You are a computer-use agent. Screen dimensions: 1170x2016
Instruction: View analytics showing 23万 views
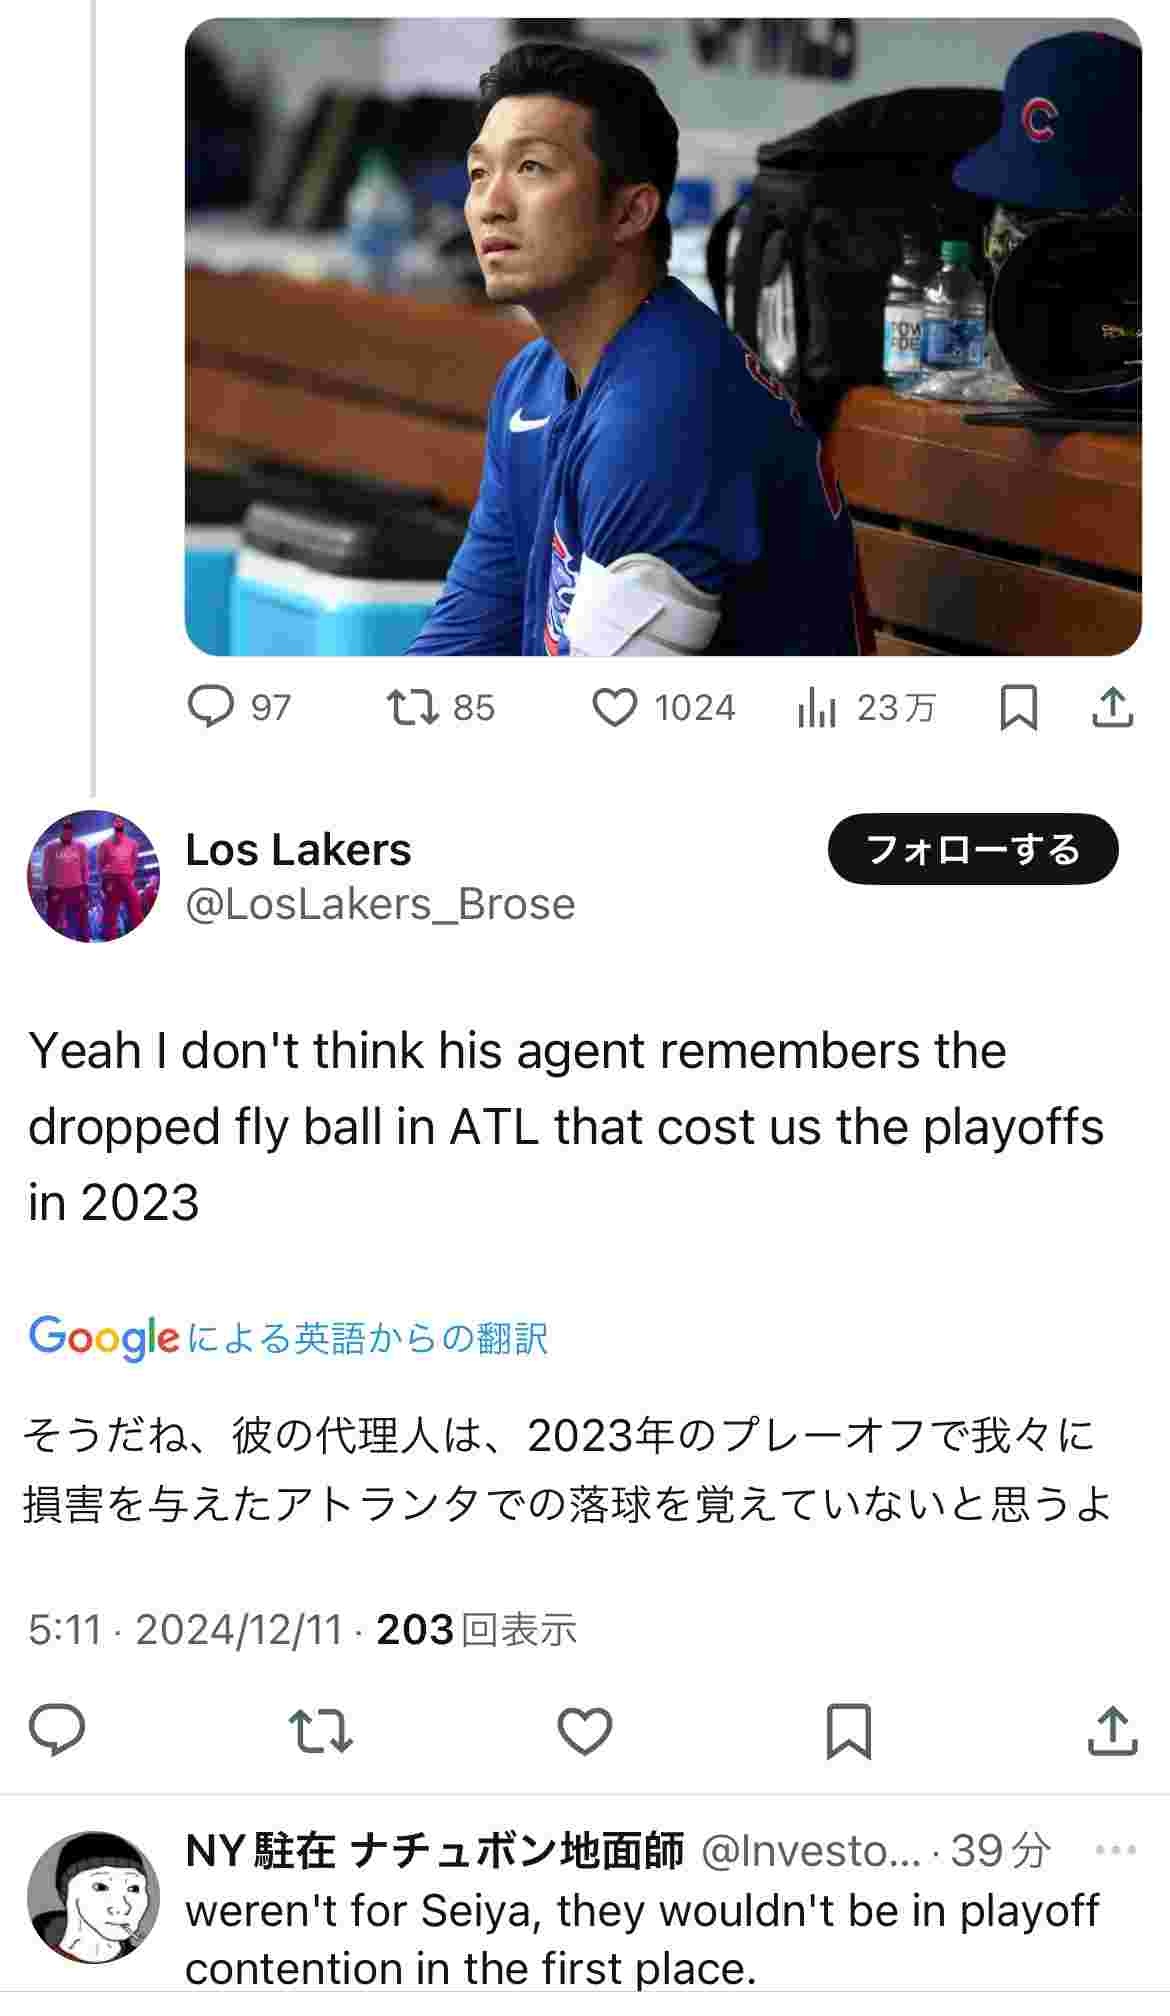866,708
